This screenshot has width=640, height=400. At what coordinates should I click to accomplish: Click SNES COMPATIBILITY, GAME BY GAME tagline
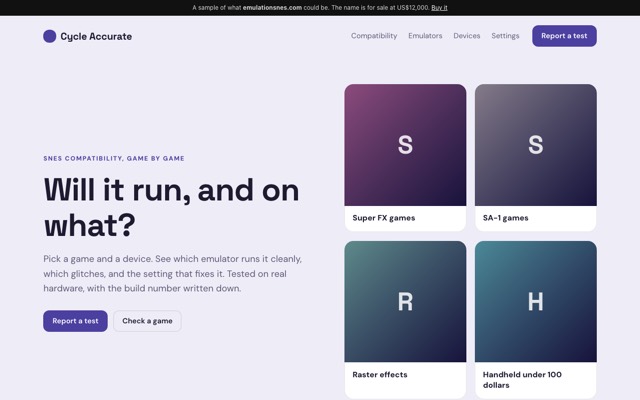pyautogui.click(x=114, y=158)
